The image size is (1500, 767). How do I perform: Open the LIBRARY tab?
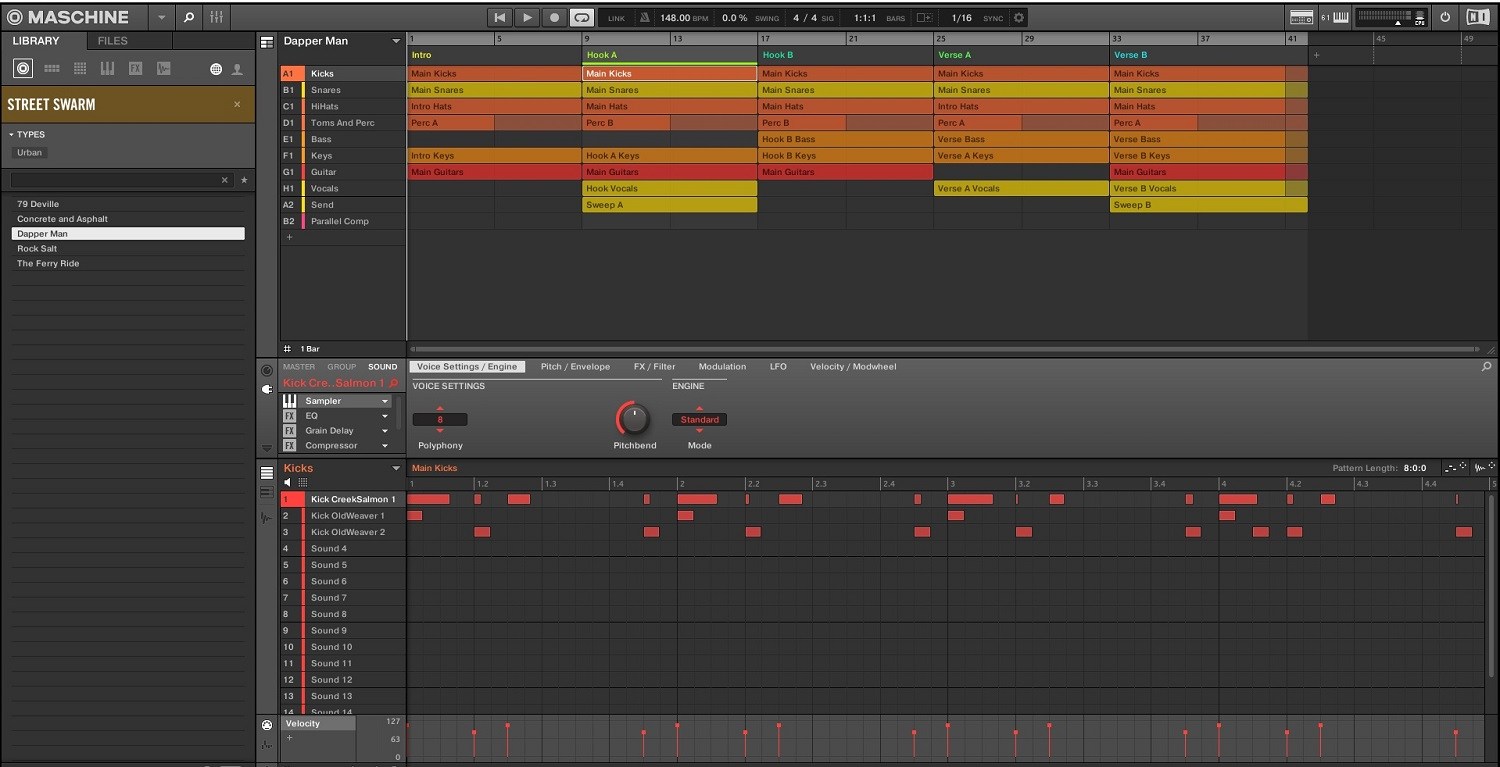coord(36,41)
